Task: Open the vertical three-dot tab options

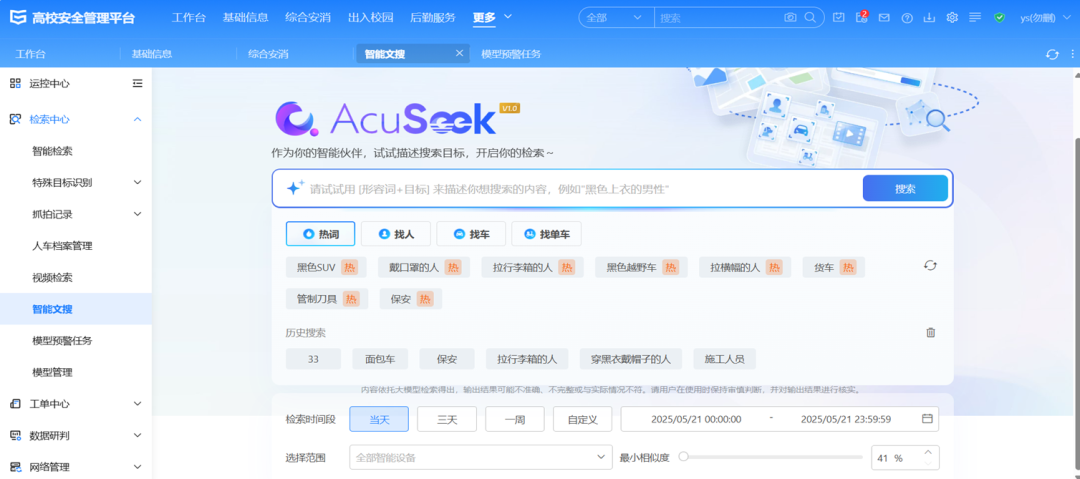Action: pos(1072,54)
